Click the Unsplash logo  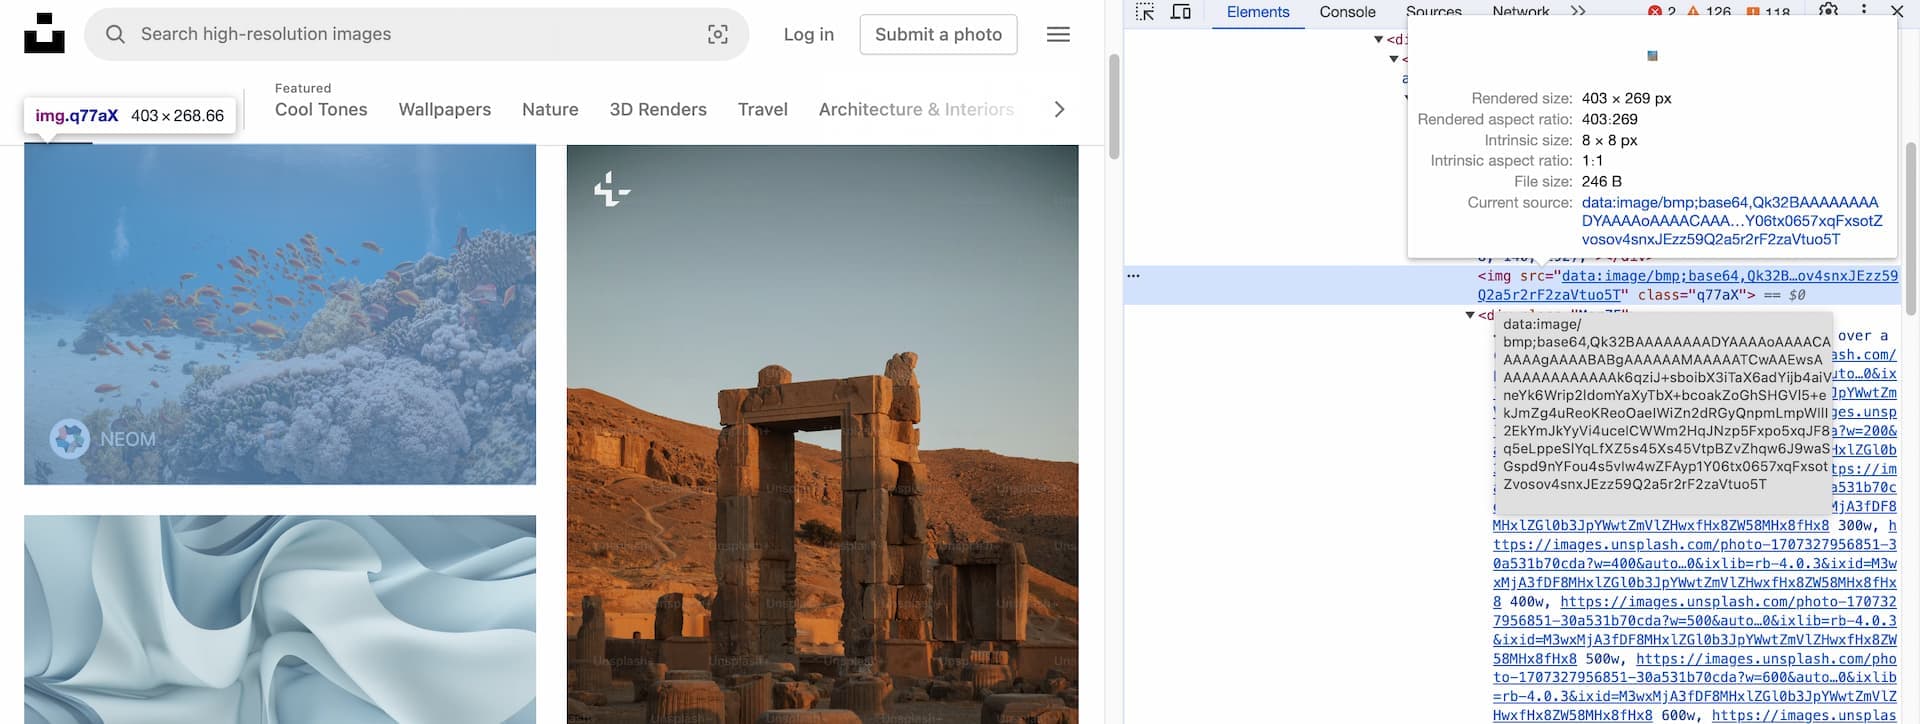tap(44, 34)
